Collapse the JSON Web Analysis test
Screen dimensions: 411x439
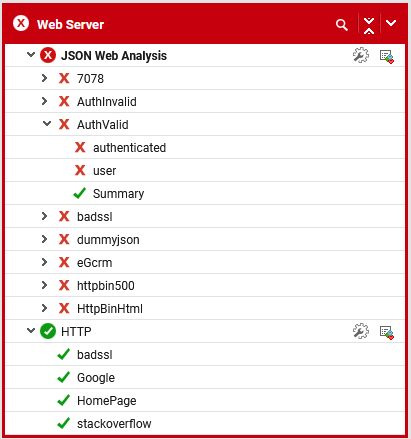31,54
